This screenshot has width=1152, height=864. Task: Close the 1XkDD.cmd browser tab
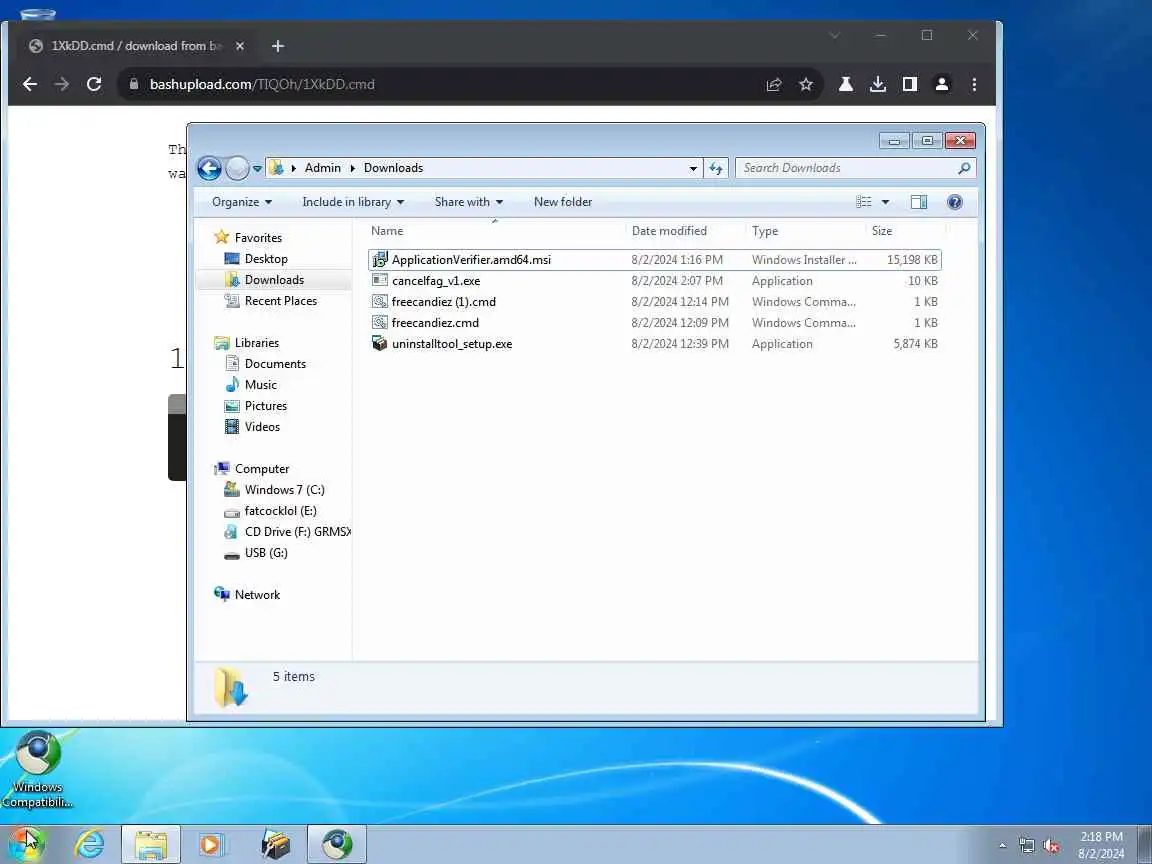(240, 46)
